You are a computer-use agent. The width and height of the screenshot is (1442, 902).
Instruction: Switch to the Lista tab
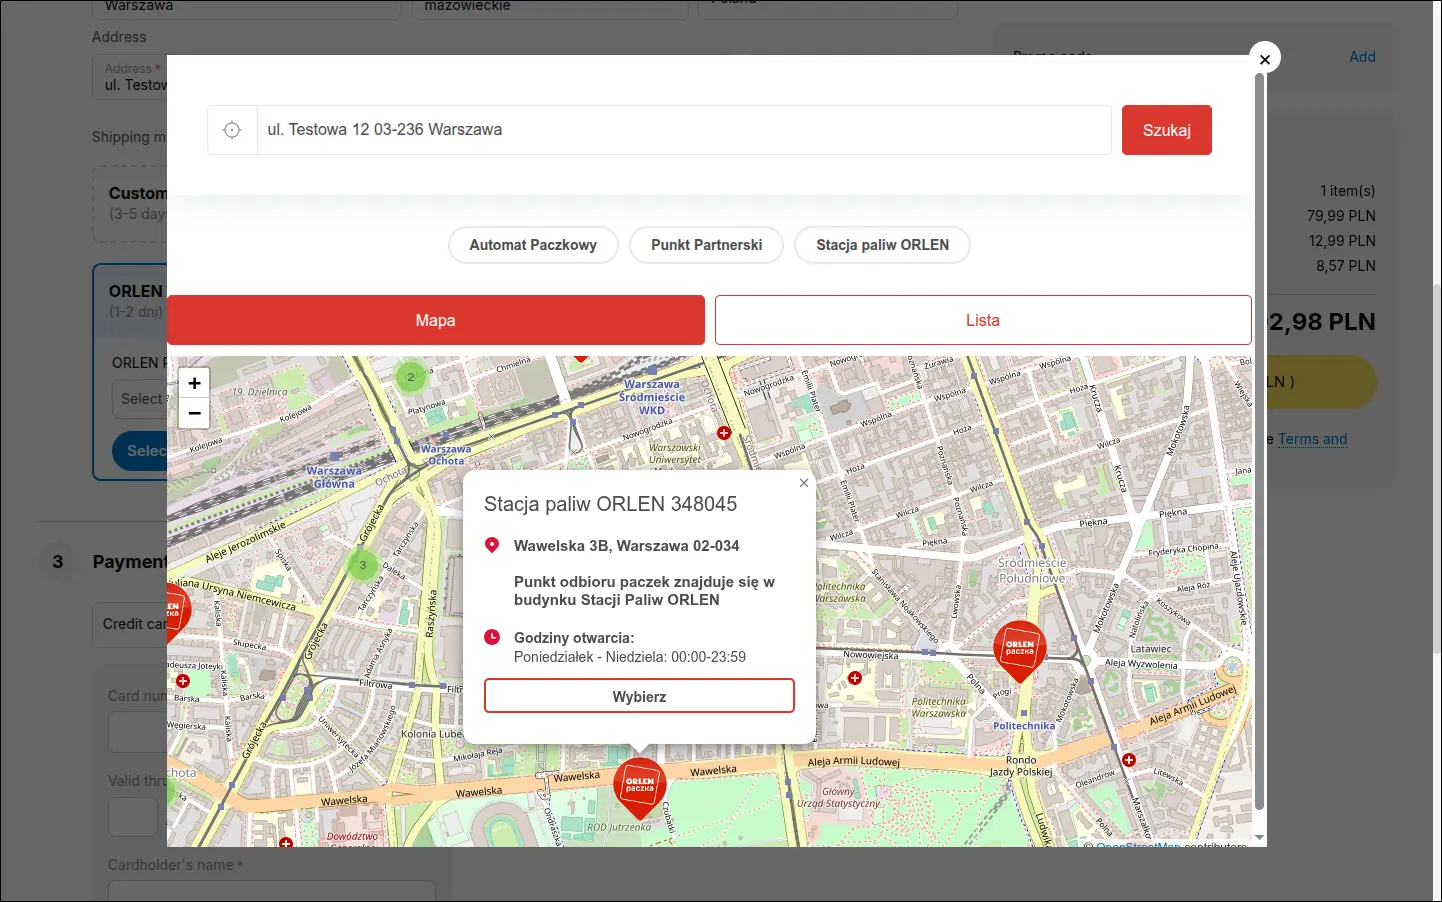click(x=983, y=320)
